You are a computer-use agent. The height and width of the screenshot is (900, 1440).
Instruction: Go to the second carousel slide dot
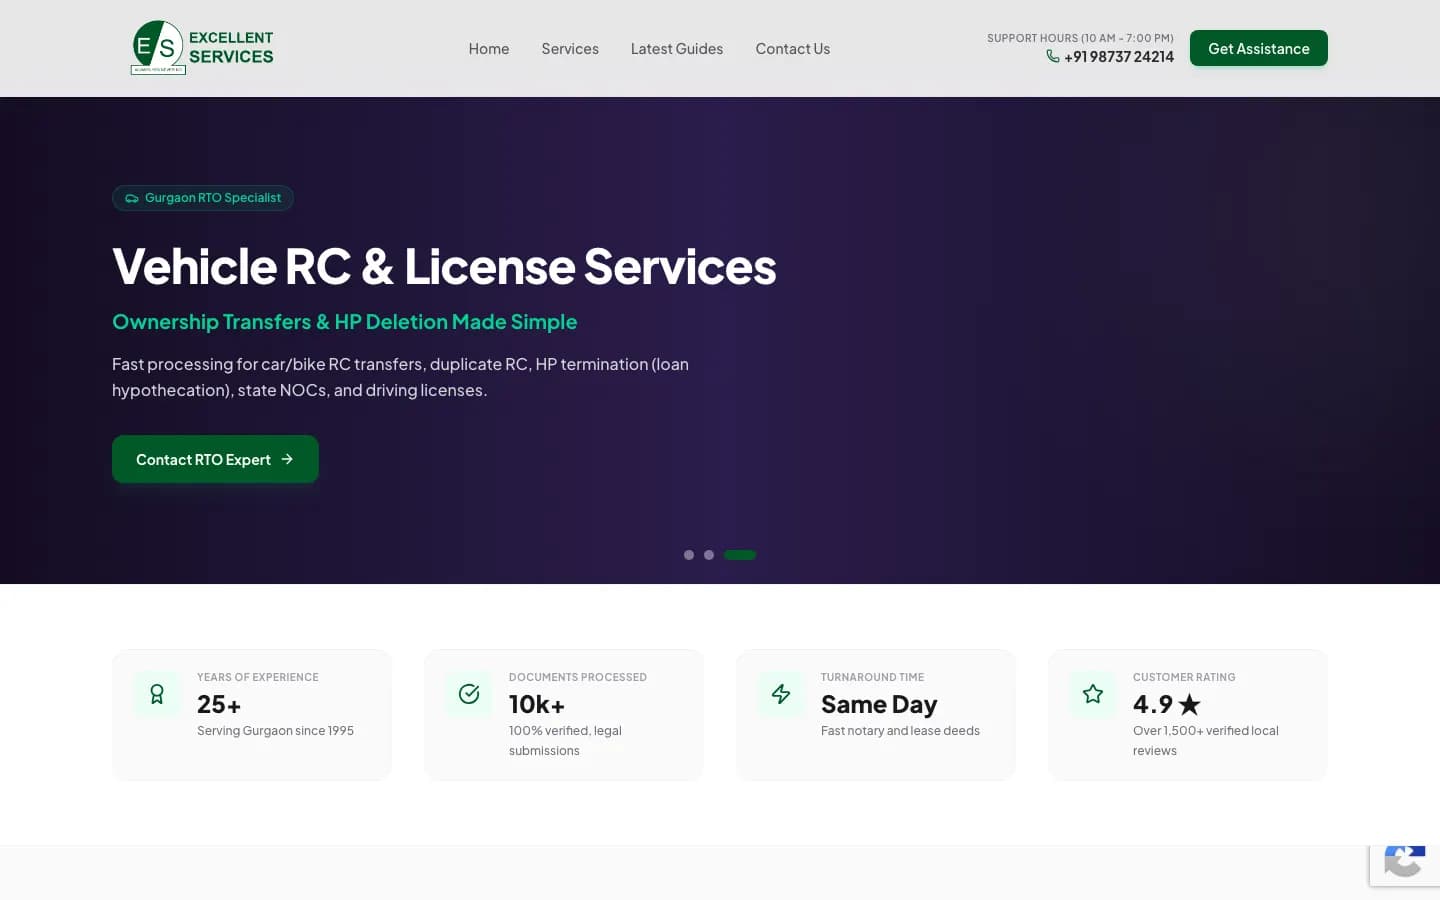(709, 555)
